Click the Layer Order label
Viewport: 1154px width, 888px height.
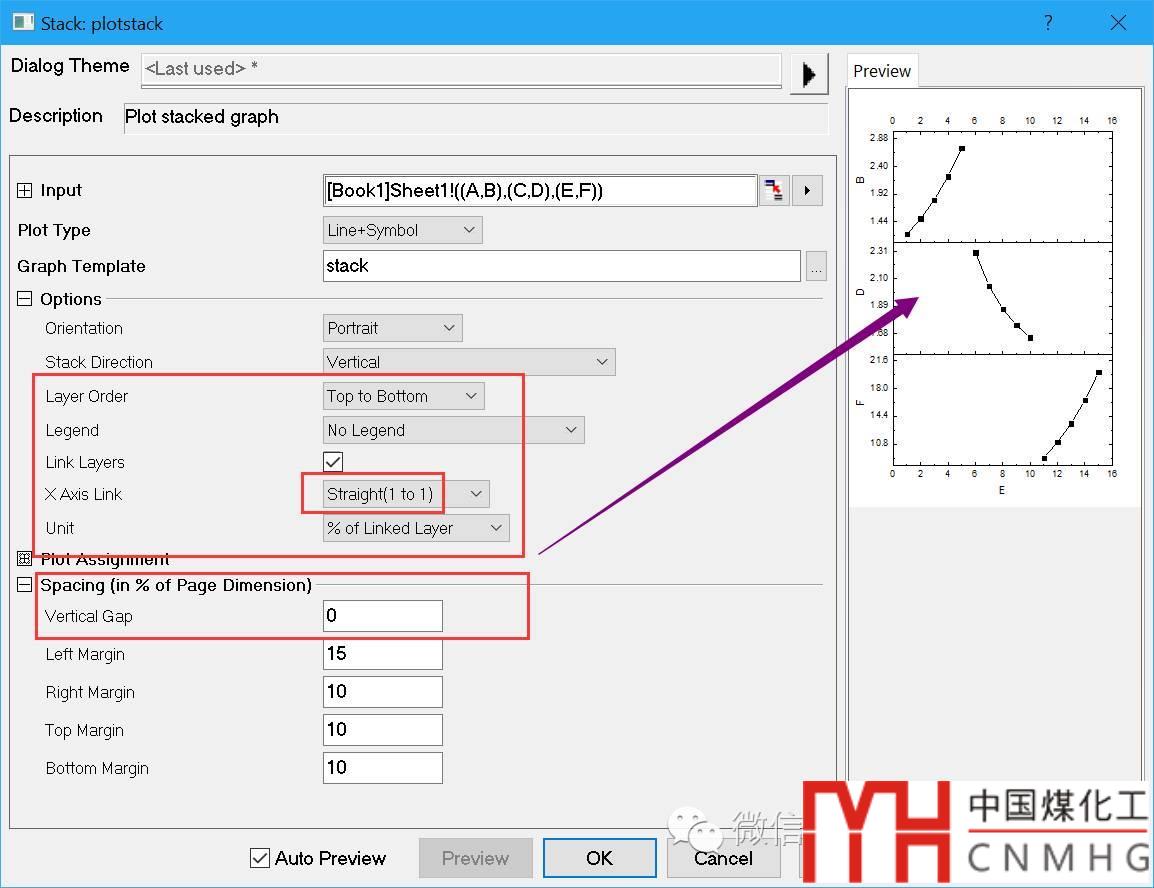point(87,396)
